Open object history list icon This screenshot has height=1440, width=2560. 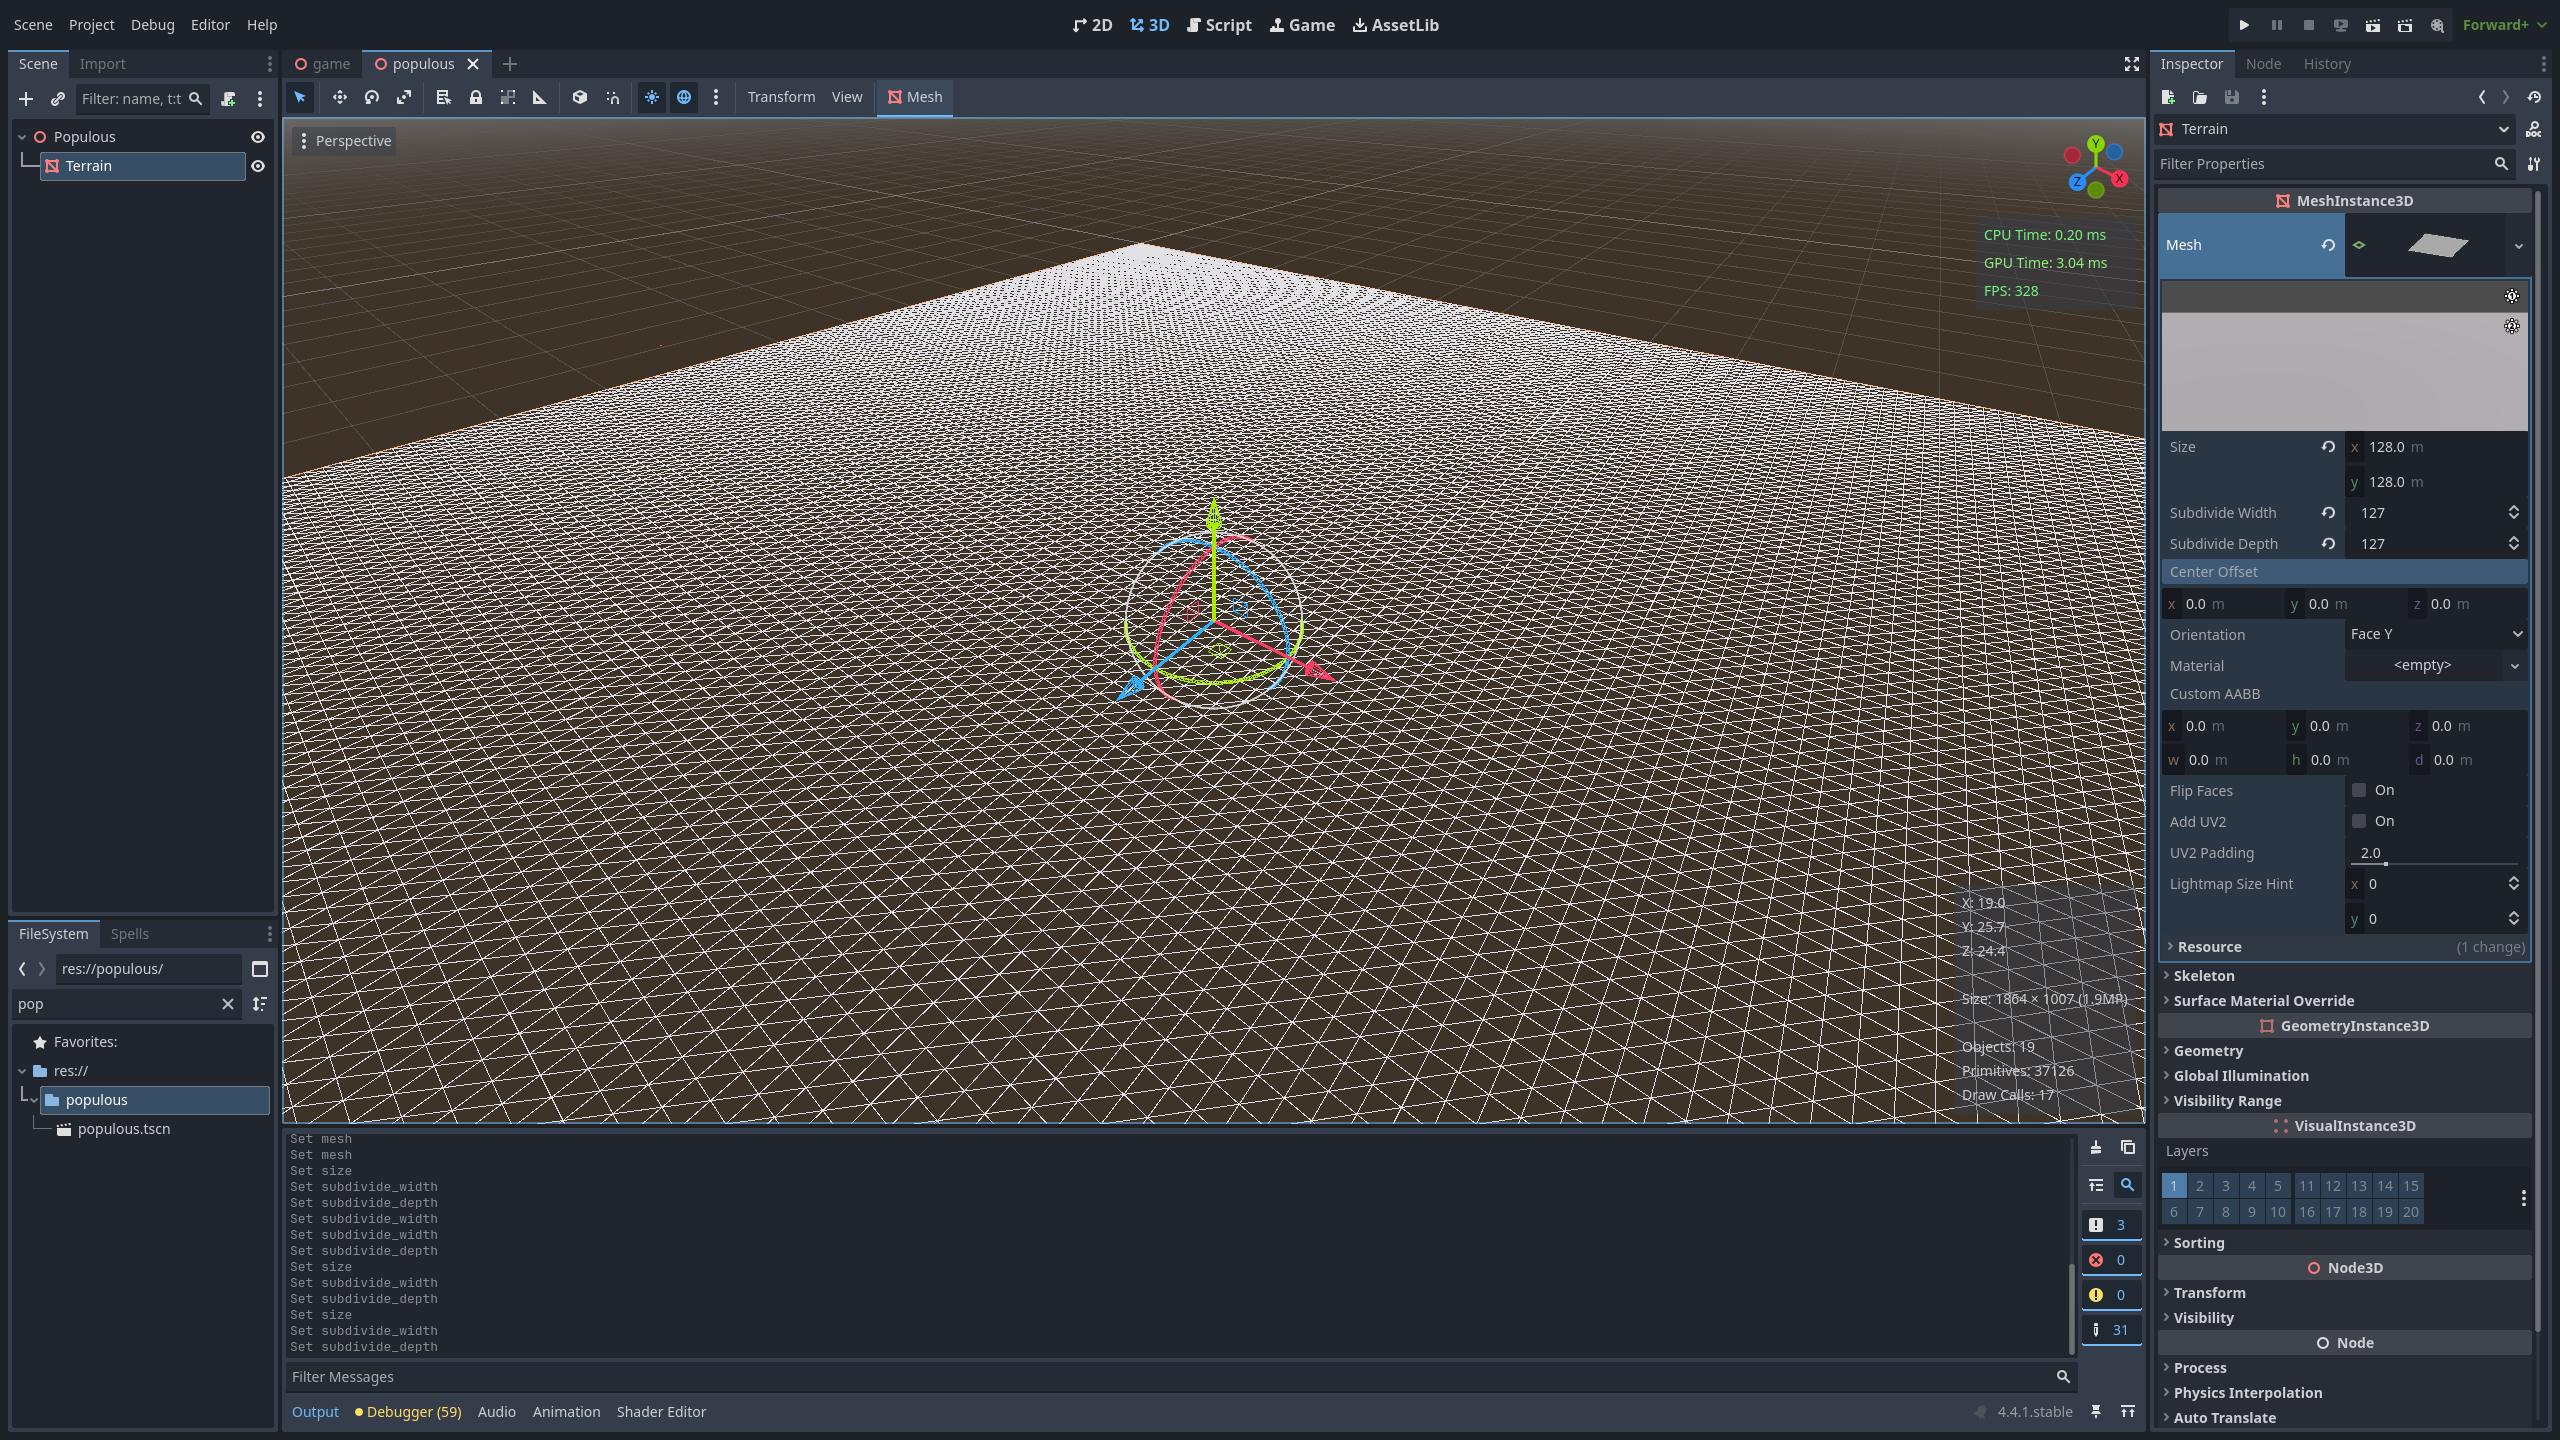tap(2534, 97)
